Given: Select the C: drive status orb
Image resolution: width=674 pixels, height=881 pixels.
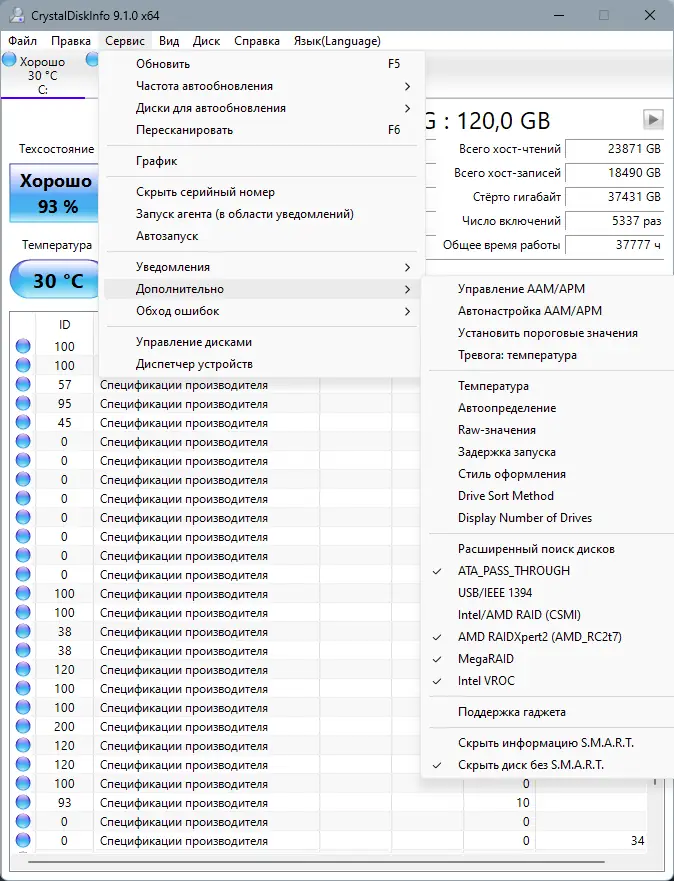Looking at the screenshot, I should [x=10, y=61].
